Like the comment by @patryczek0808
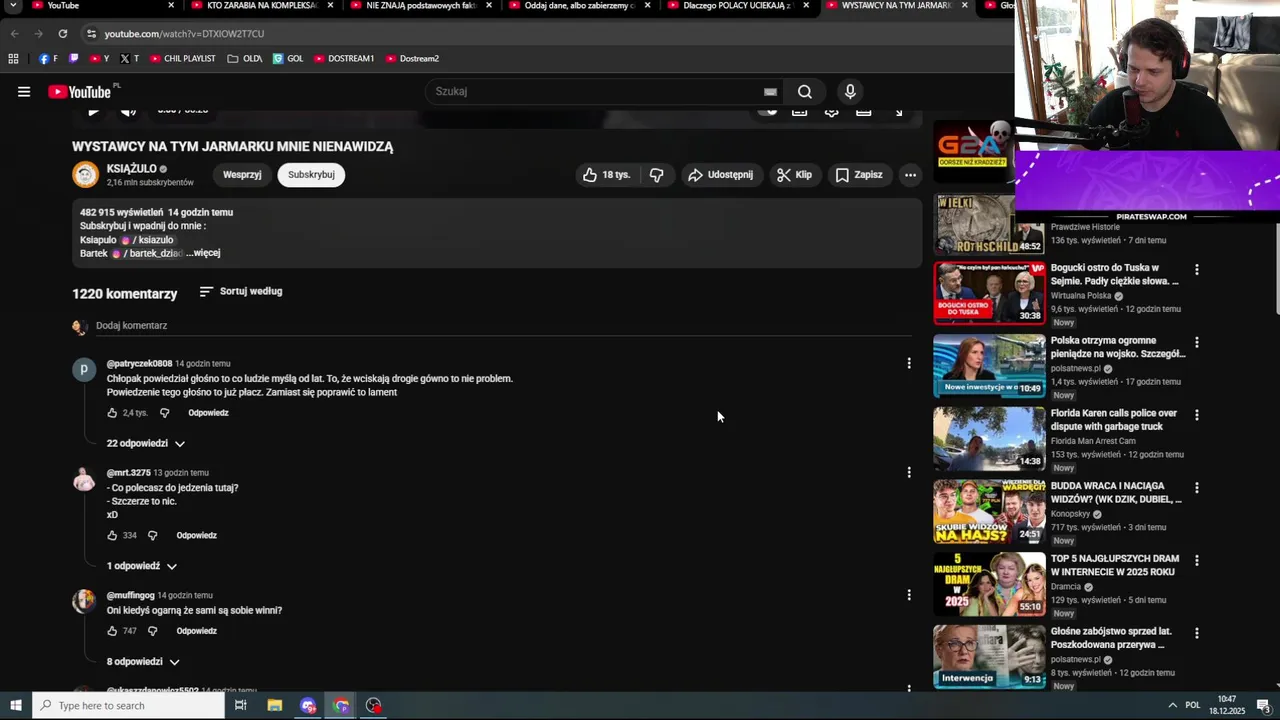Image resolution: width=1280 pixels, height=720 pixels. coord(112,413)
